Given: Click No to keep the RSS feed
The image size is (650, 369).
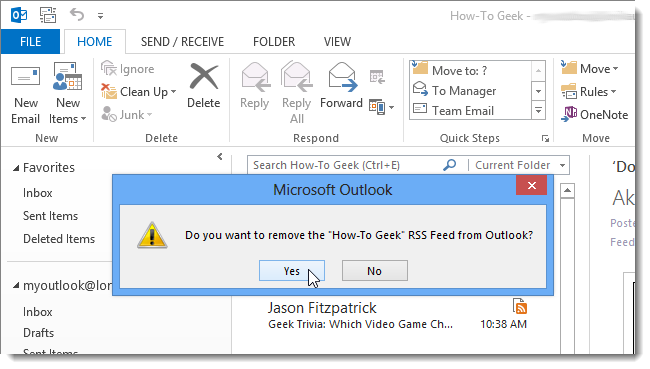Looking at the screenshot, I should point(375,271).
